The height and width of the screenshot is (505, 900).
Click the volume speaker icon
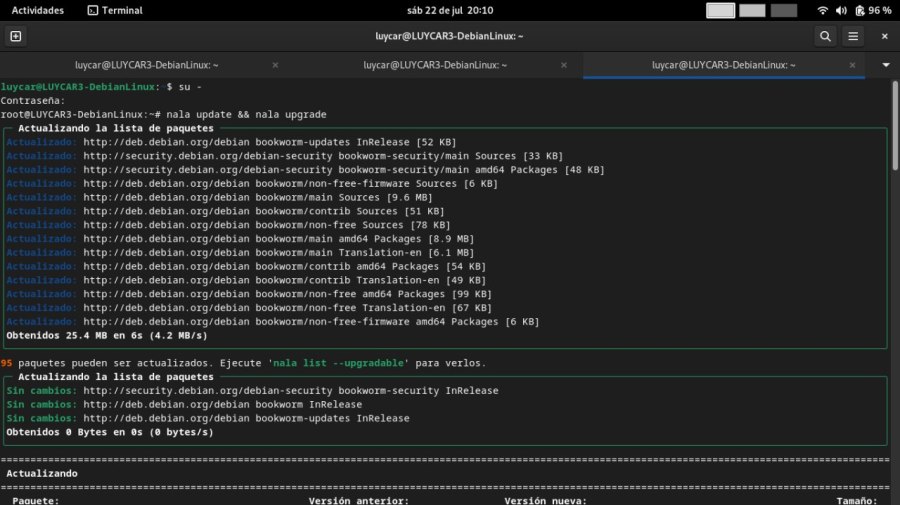pyautogui.click(x=841, y=10)
